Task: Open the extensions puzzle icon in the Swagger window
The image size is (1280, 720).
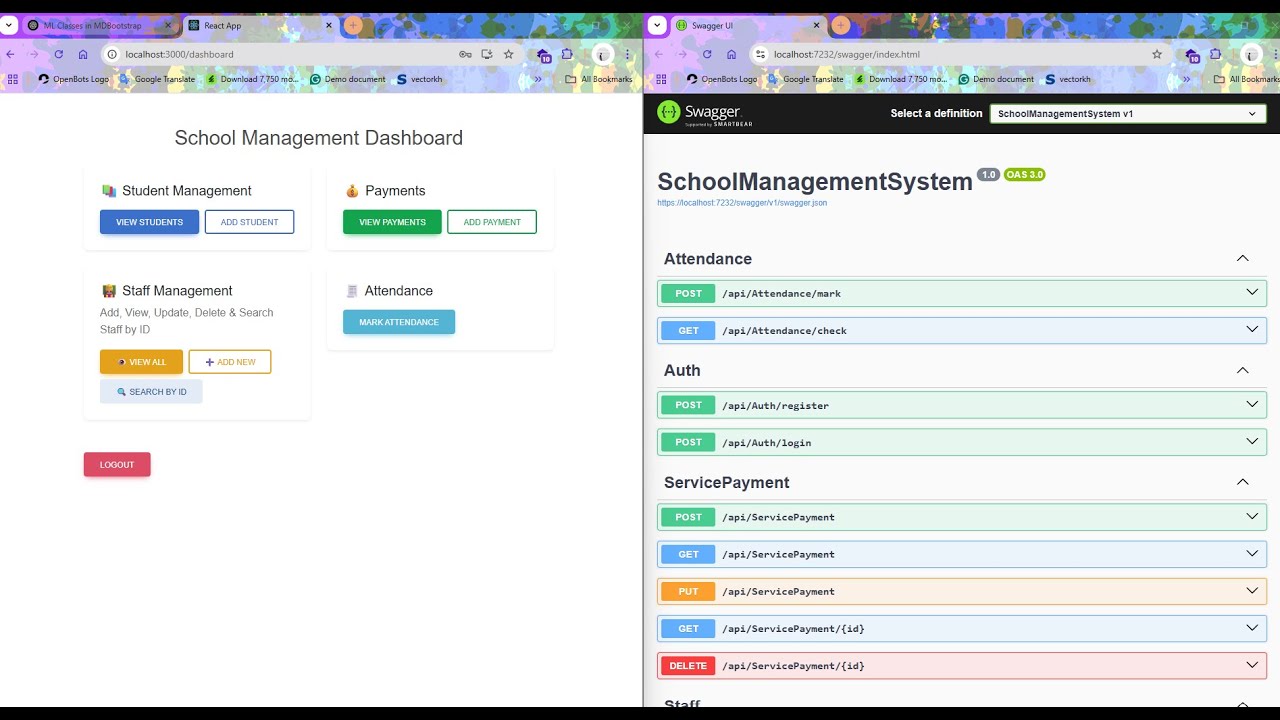Action: (x=1215, y=54)
